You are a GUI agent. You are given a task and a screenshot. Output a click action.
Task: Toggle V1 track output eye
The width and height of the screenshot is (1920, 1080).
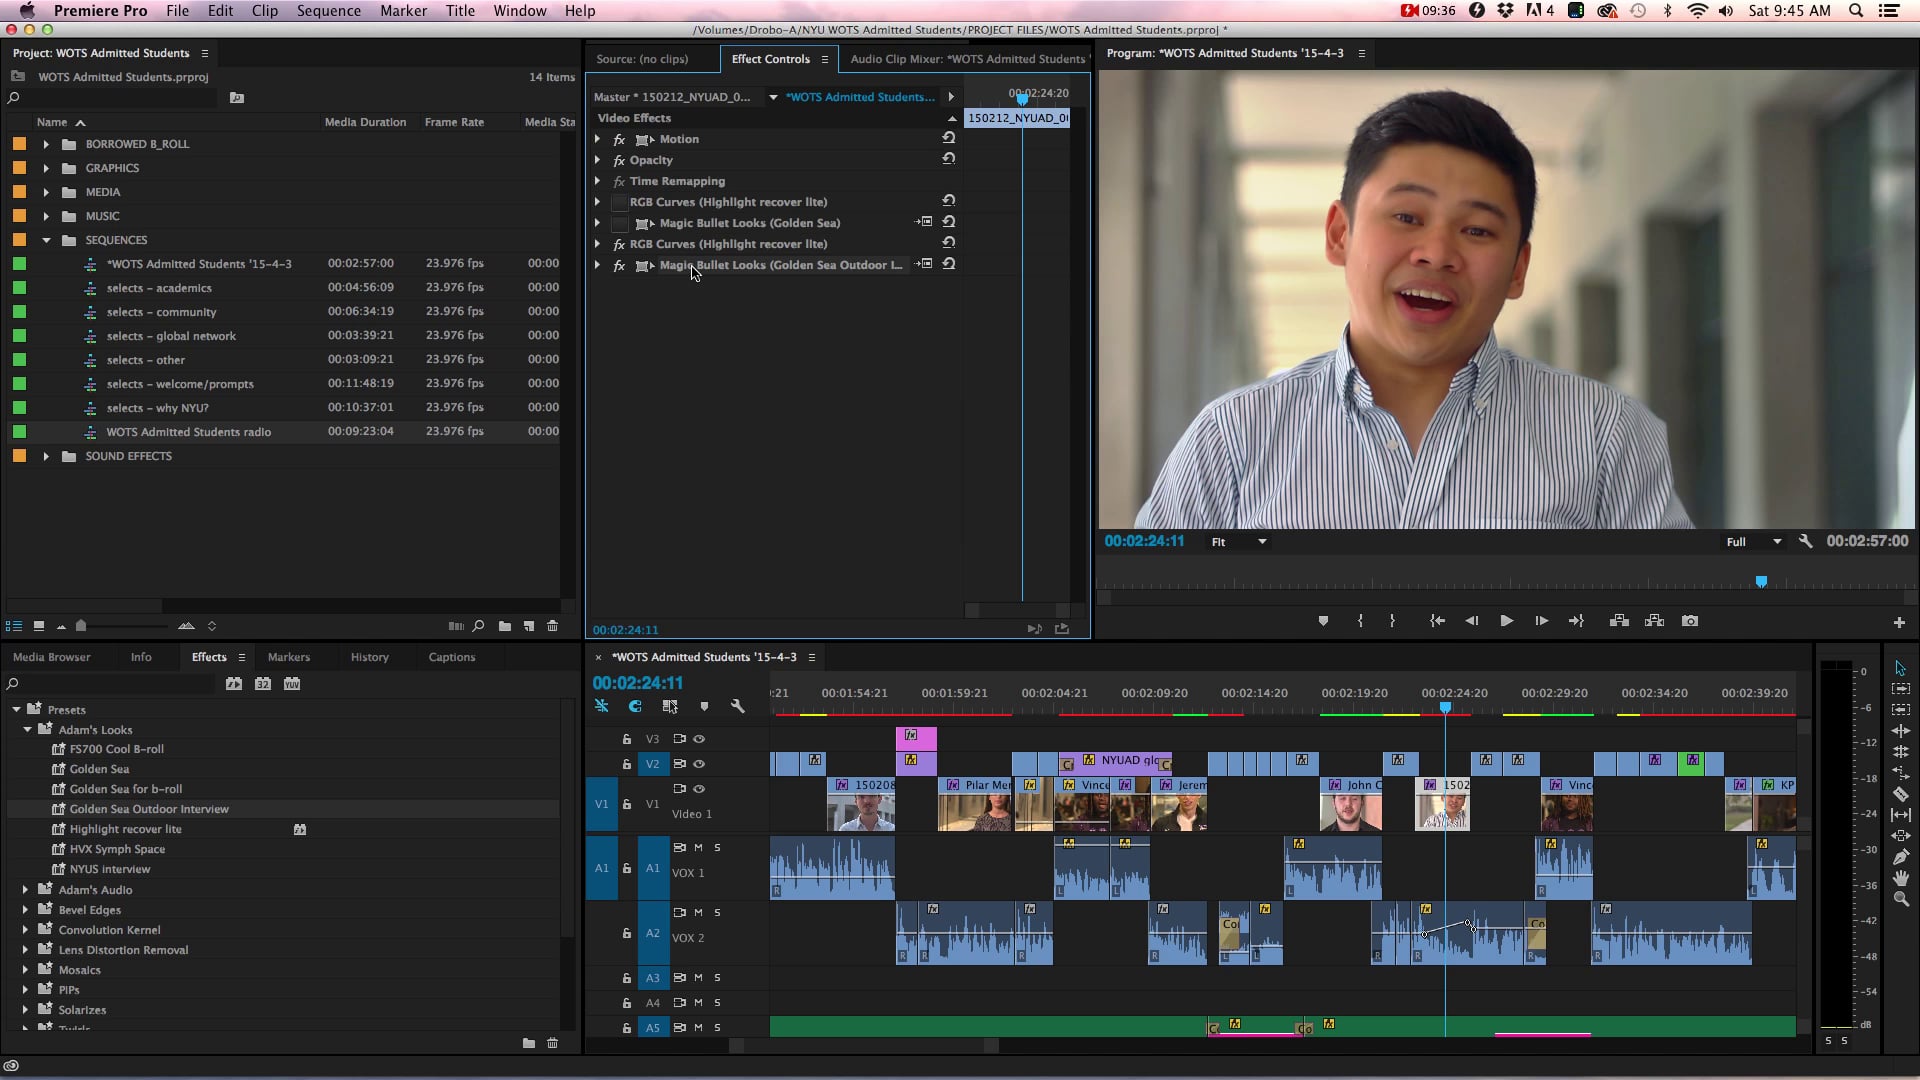tap(699, 789)
